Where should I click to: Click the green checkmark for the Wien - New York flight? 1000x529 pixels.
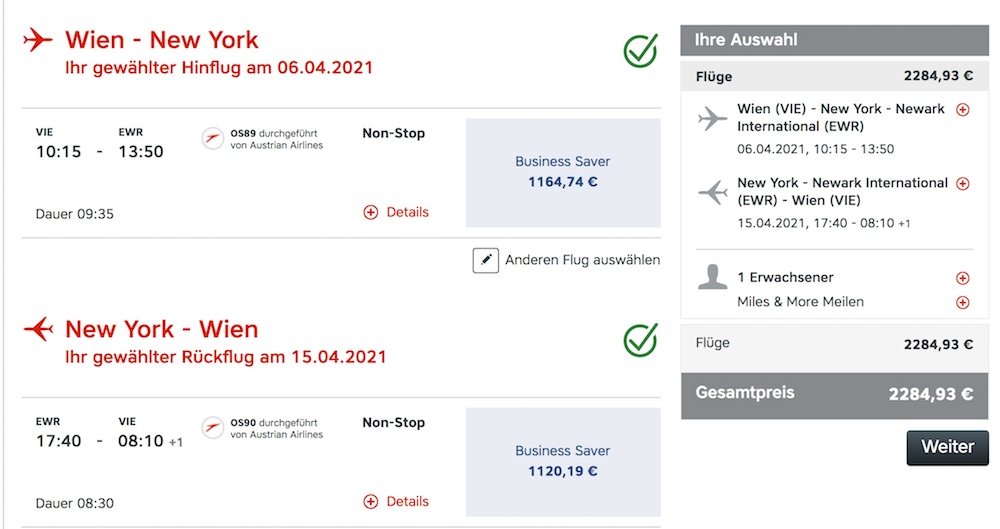click(x=640, y=51)
